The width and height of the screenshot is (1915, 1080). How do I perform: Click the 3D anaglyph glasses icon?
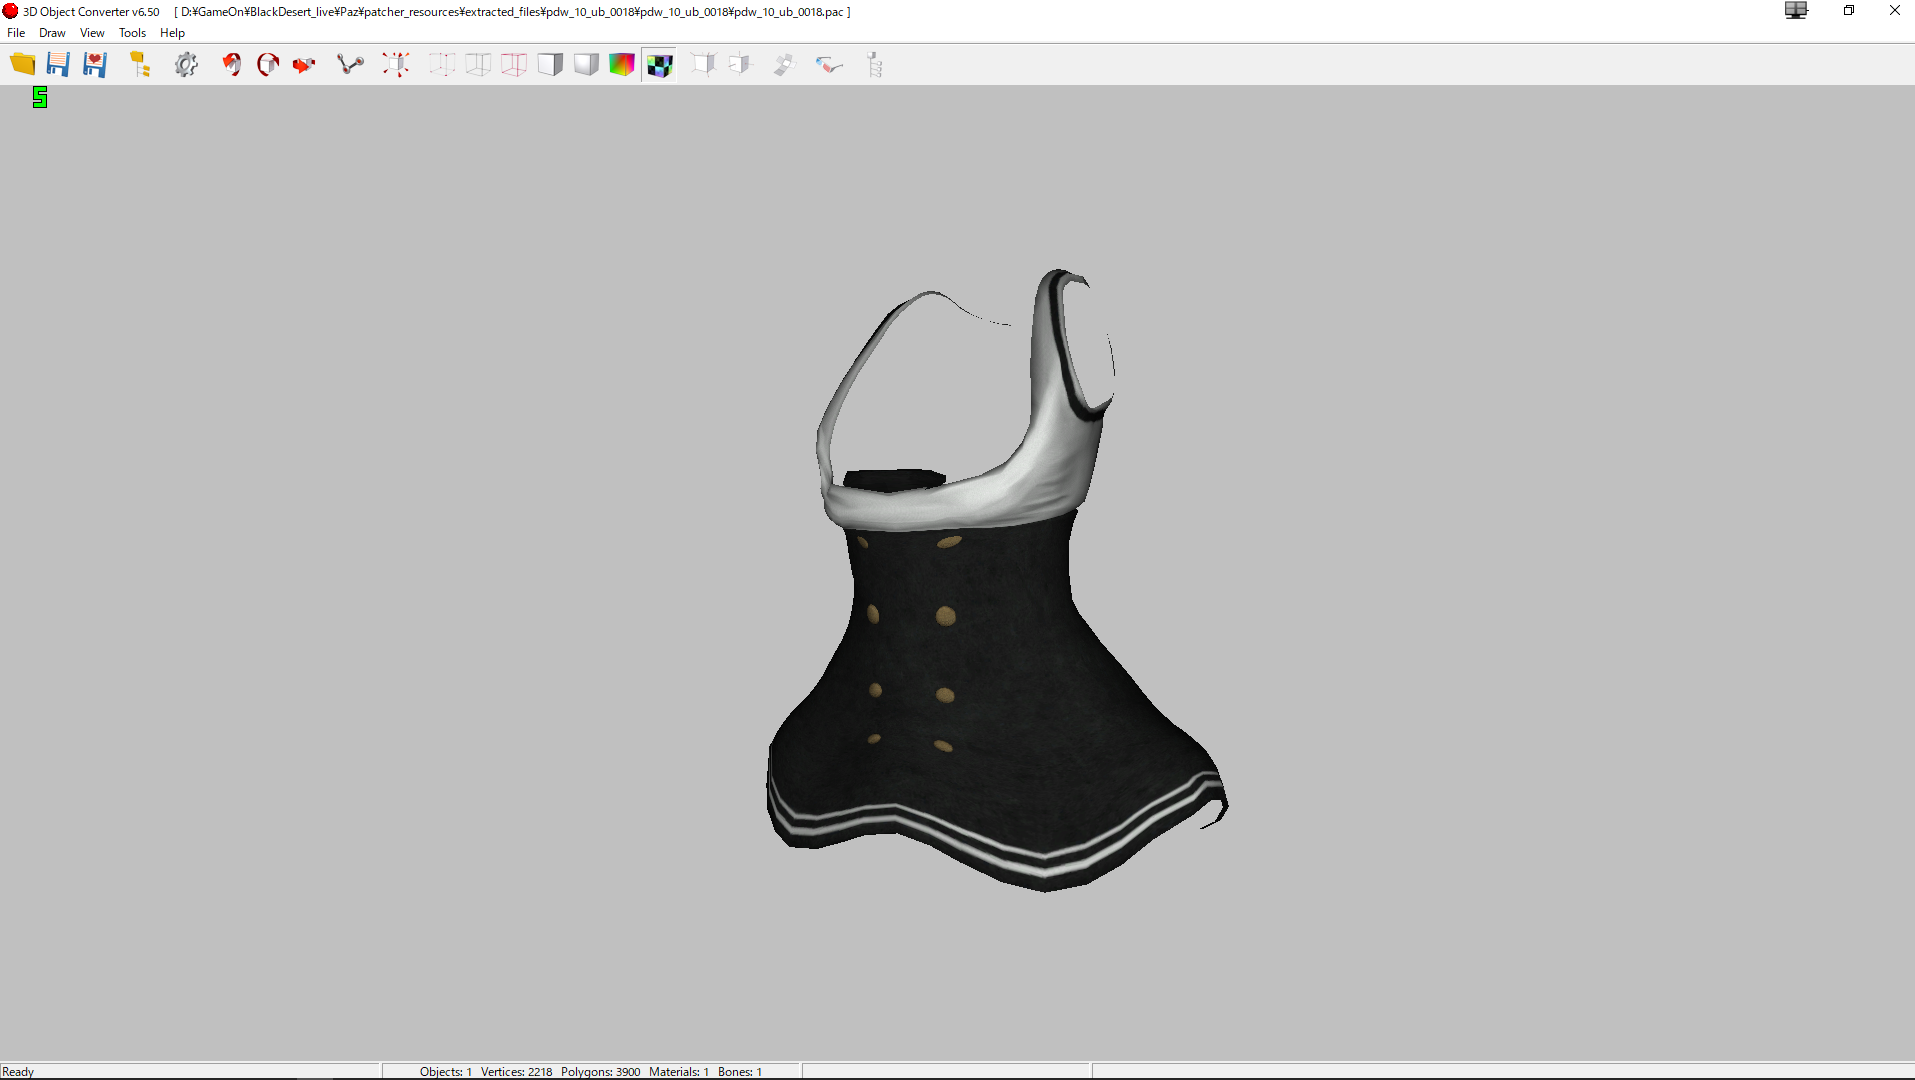click(x=829, y=65)
